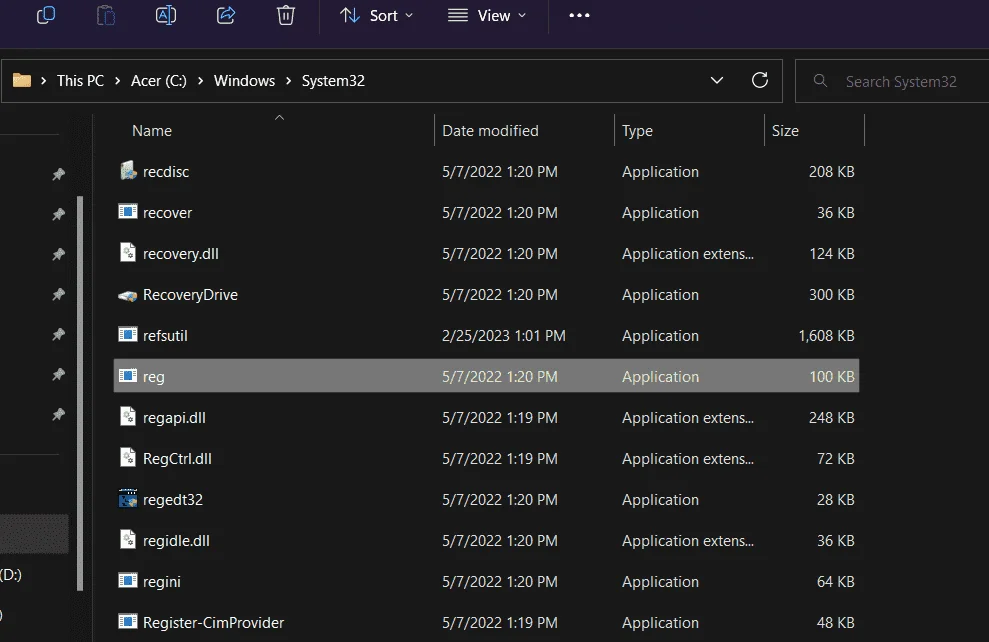Select the regedt32 application icon

[x=128, y=498]
